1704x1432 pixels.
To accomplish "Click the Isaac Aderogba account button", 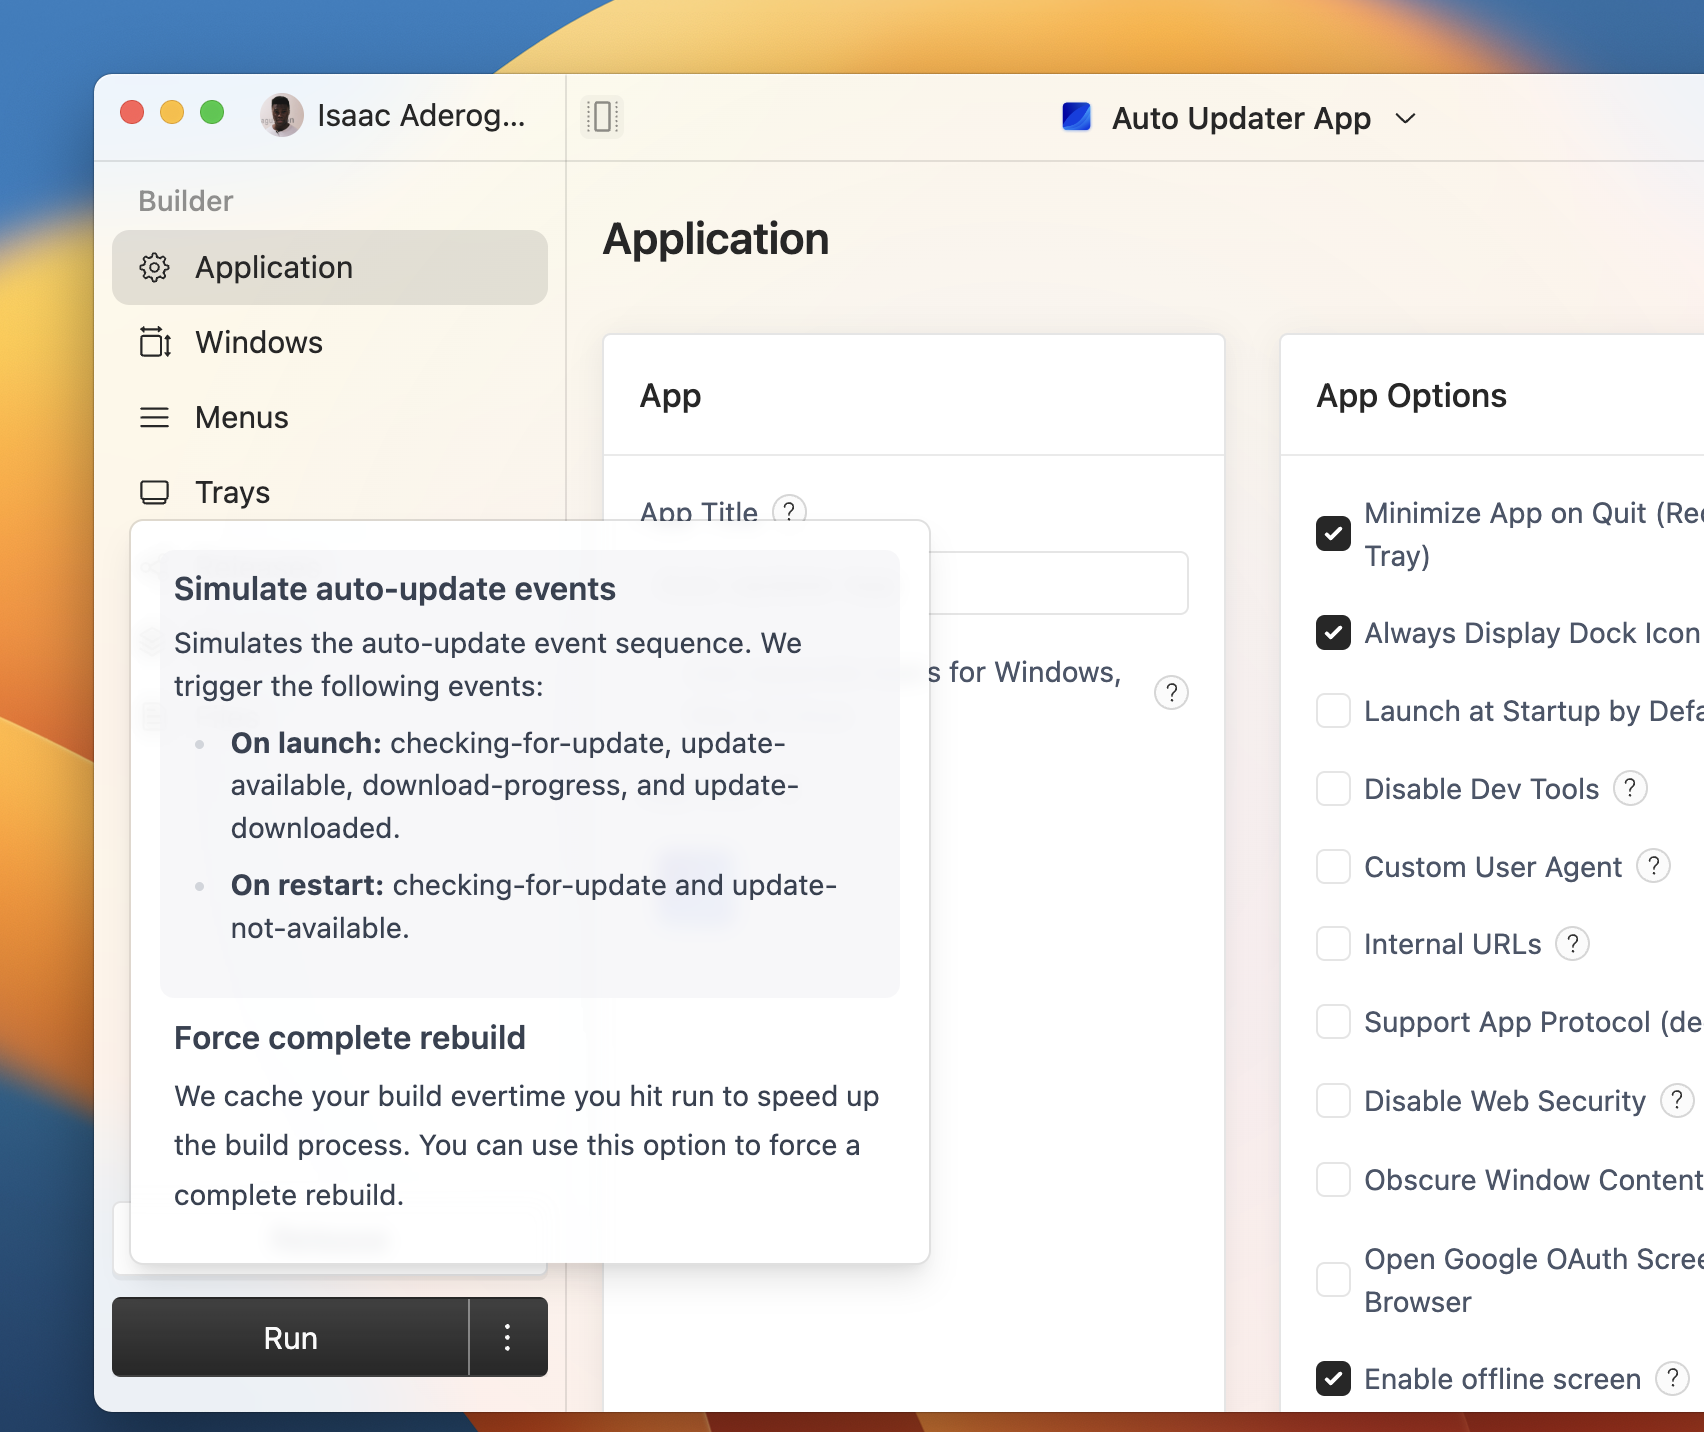I will [x=390, y=115].
